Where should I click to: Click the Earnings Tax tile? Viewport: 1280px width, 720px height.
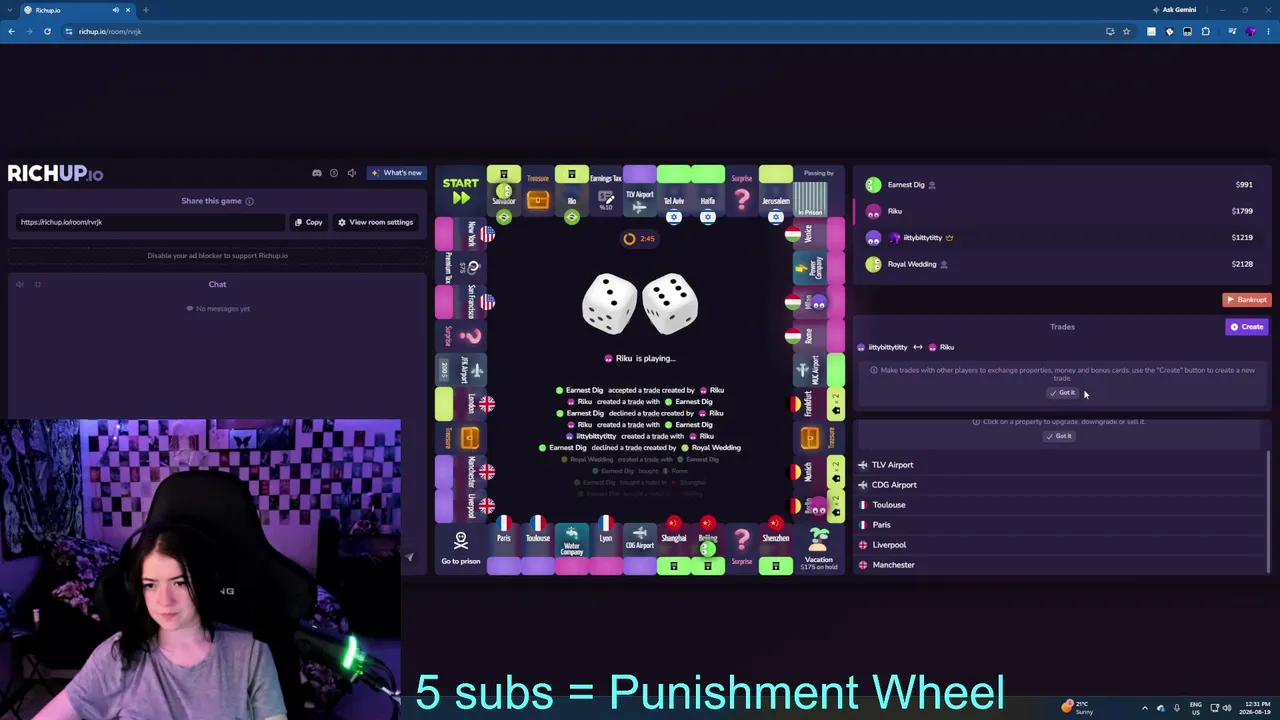pyautogui.click(x=606, y=190)
